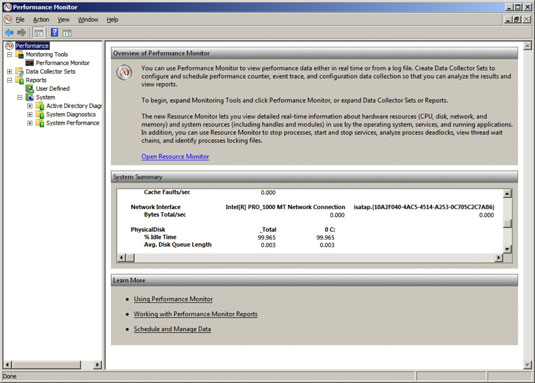Viewport: 535px width, 383px height.
Task: Collapse the System reports node
Action: coord(20,97)
